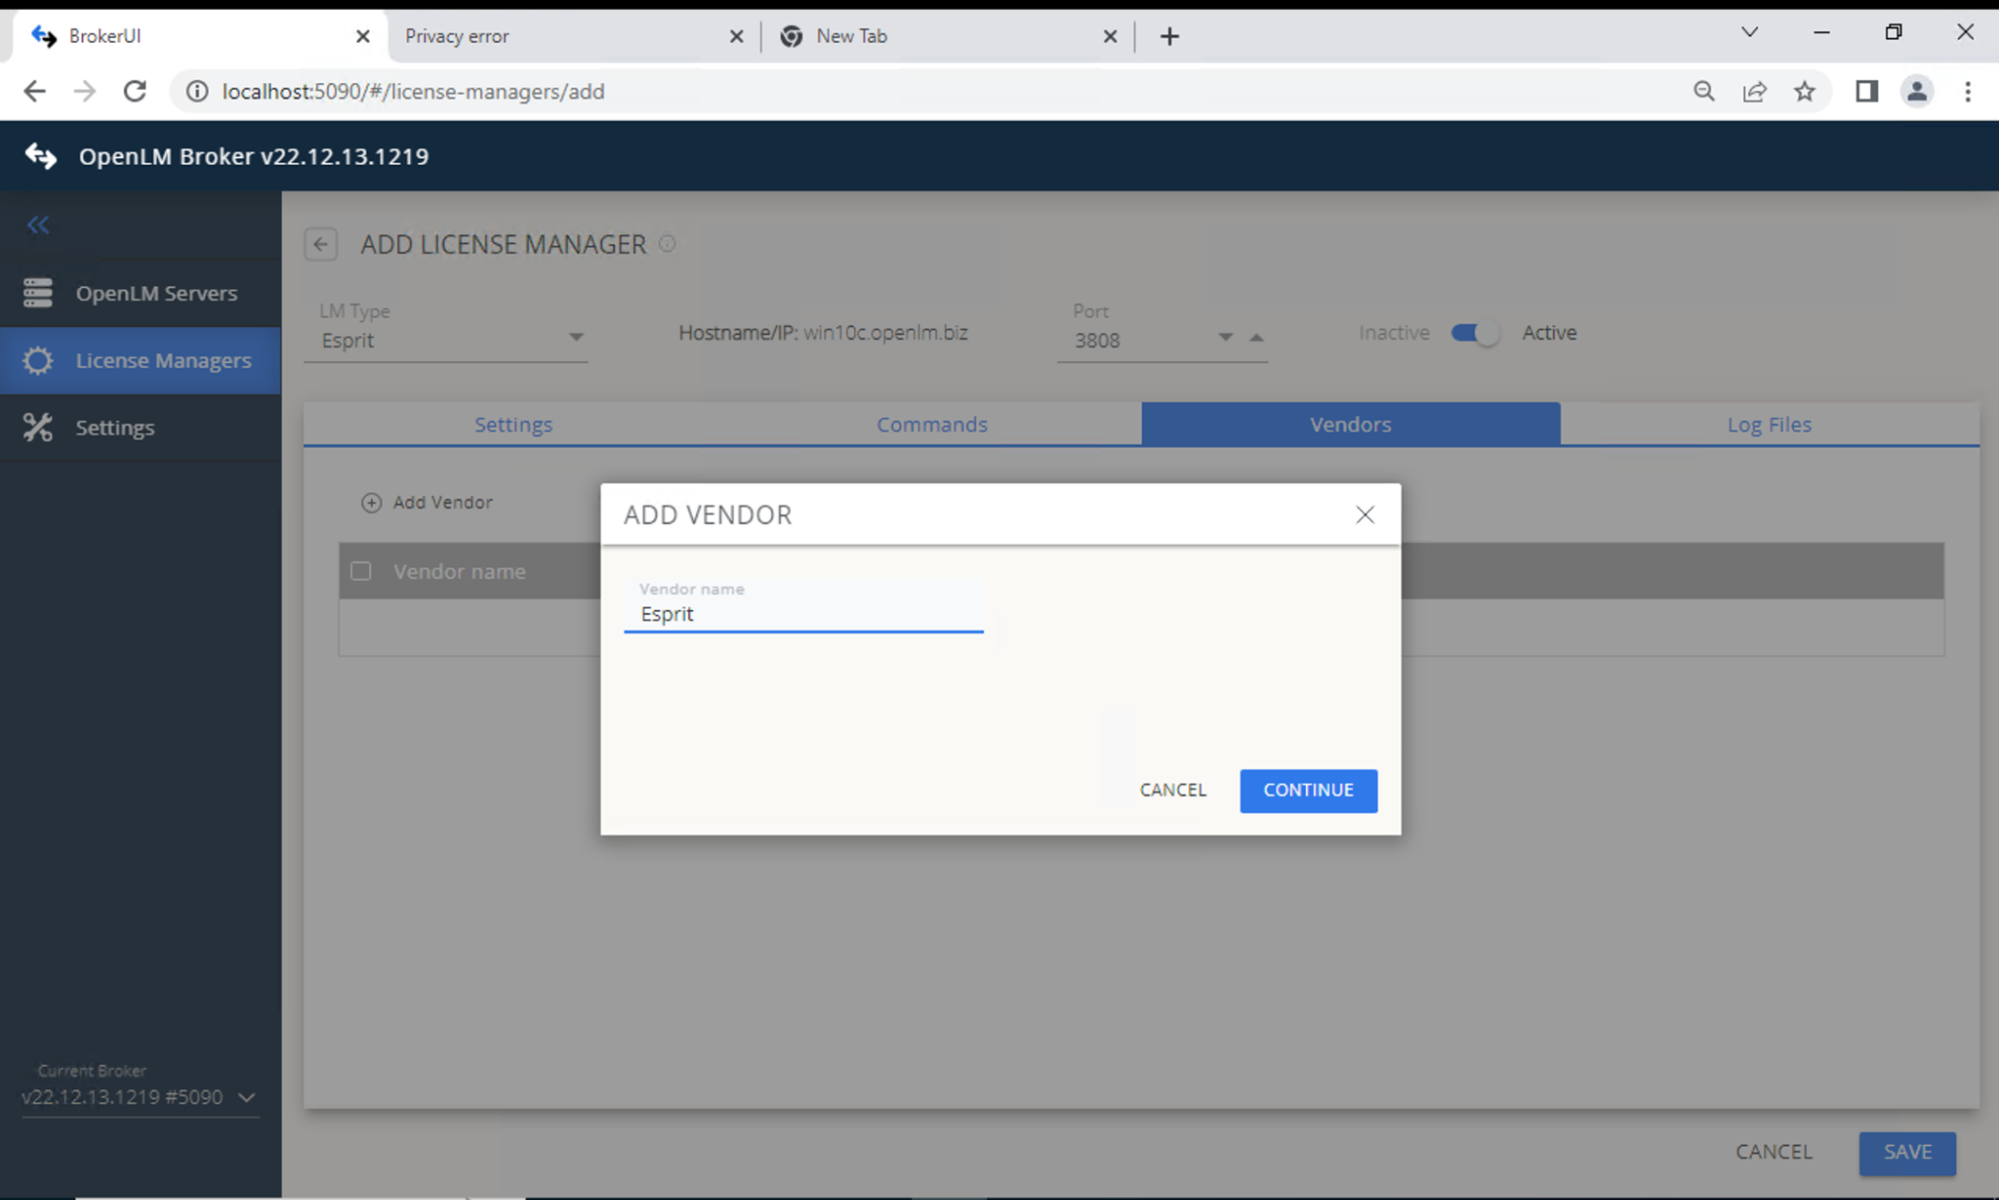Open Settings from the left sidebar
Viewport: 1999px width, 1200px height.
114,427
